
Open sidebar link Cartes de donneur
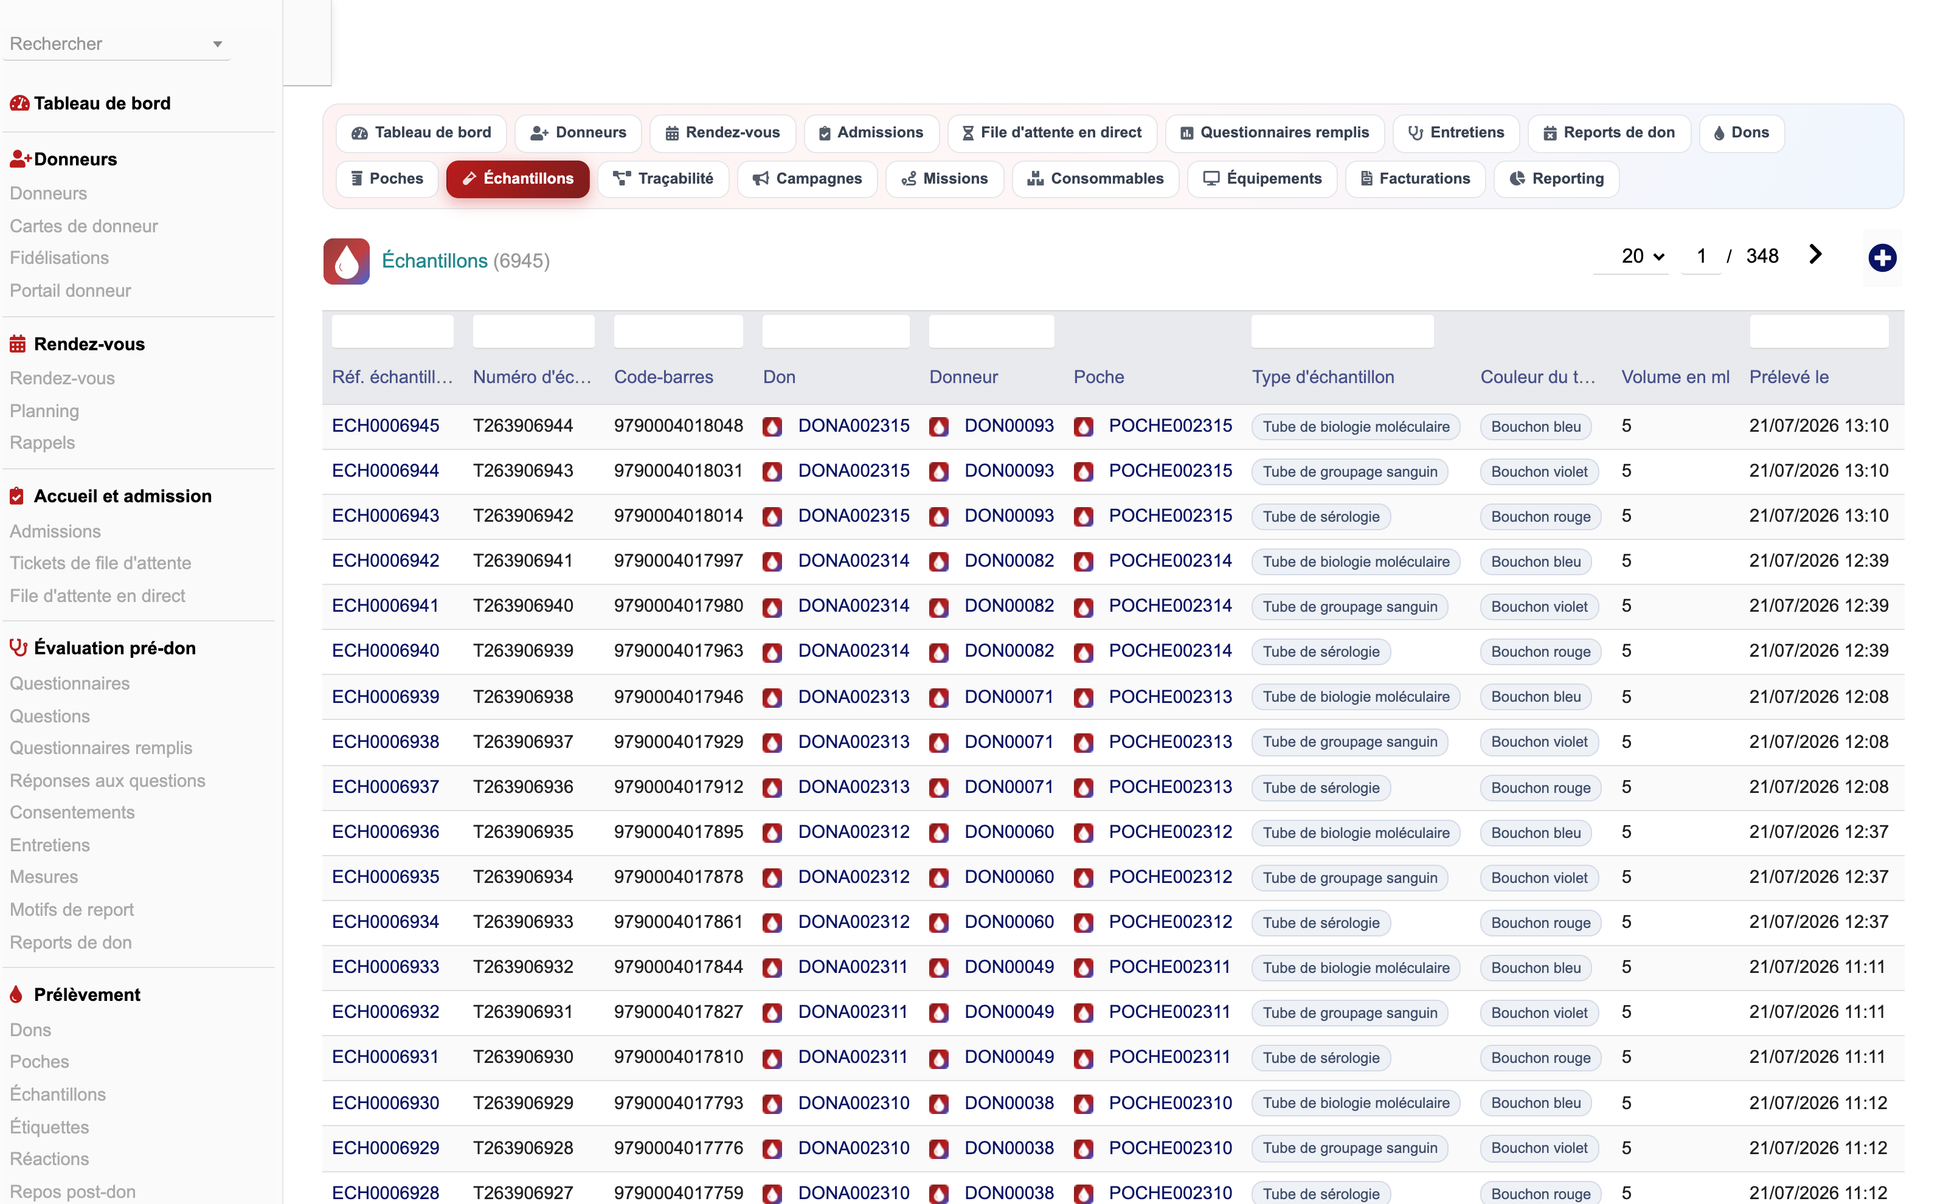(x=84, y=226)
